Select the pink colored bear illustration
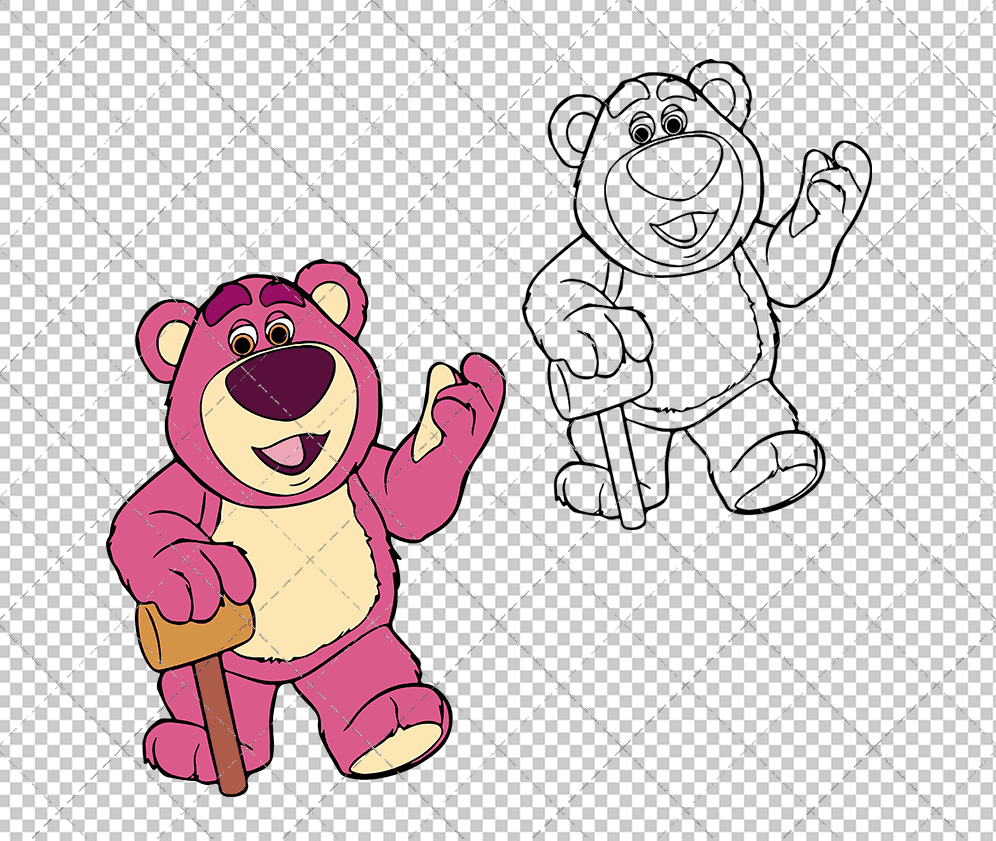Screen dimensions: 996x841 click(x=306, y=527)
